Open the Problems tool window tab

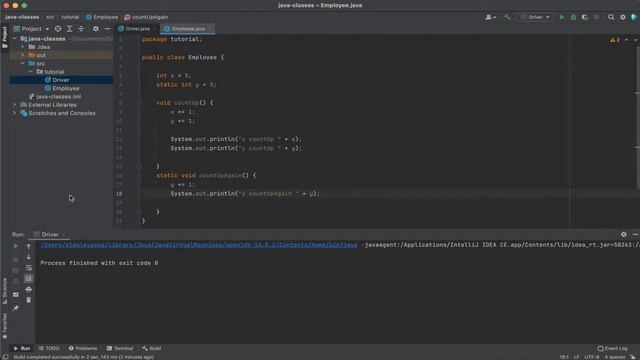[83, 348]
